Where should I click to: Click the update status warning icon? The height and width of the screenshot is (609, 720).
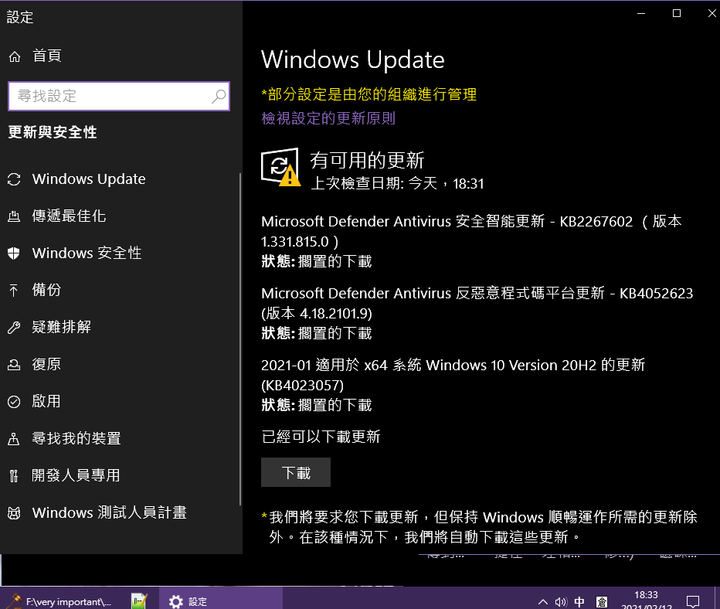click(x=281, y=167)
